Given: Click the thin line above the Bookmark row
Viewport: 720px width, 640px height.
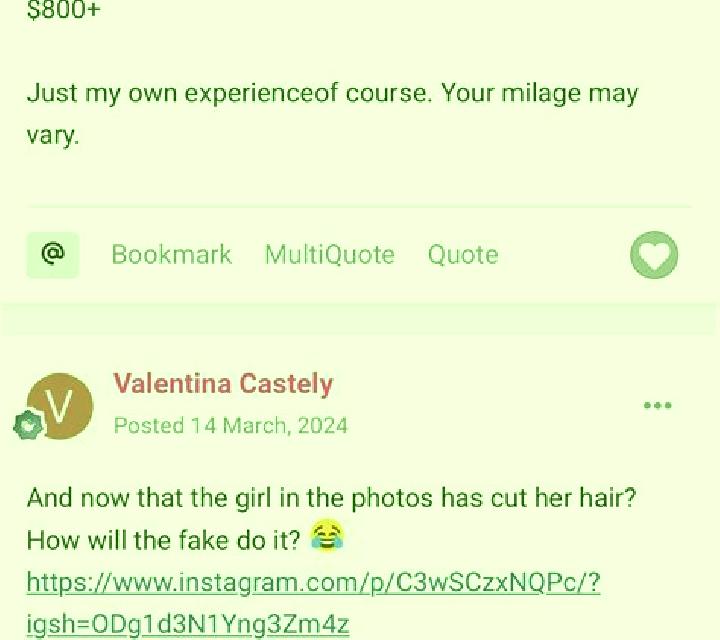Looking at the screenshot, I should (x=359, y=207).
